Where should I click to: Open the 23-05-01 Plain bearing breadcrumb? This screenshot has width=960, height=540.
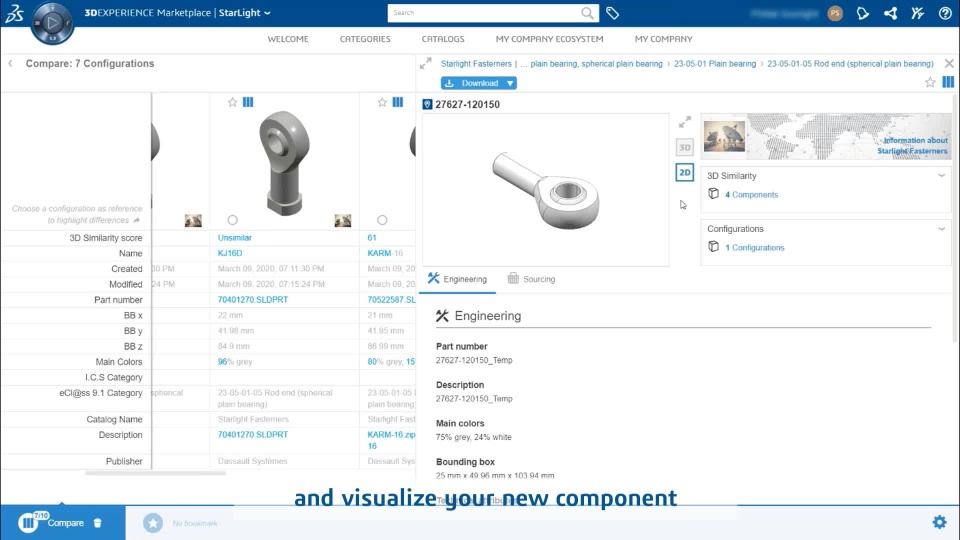point(714,64)
